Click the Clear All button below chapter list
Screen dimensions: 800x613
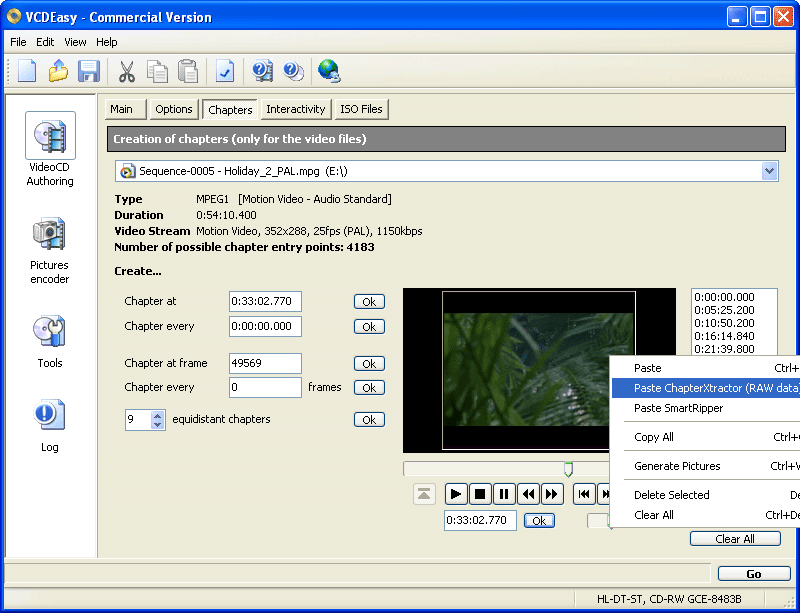[735, 539]
